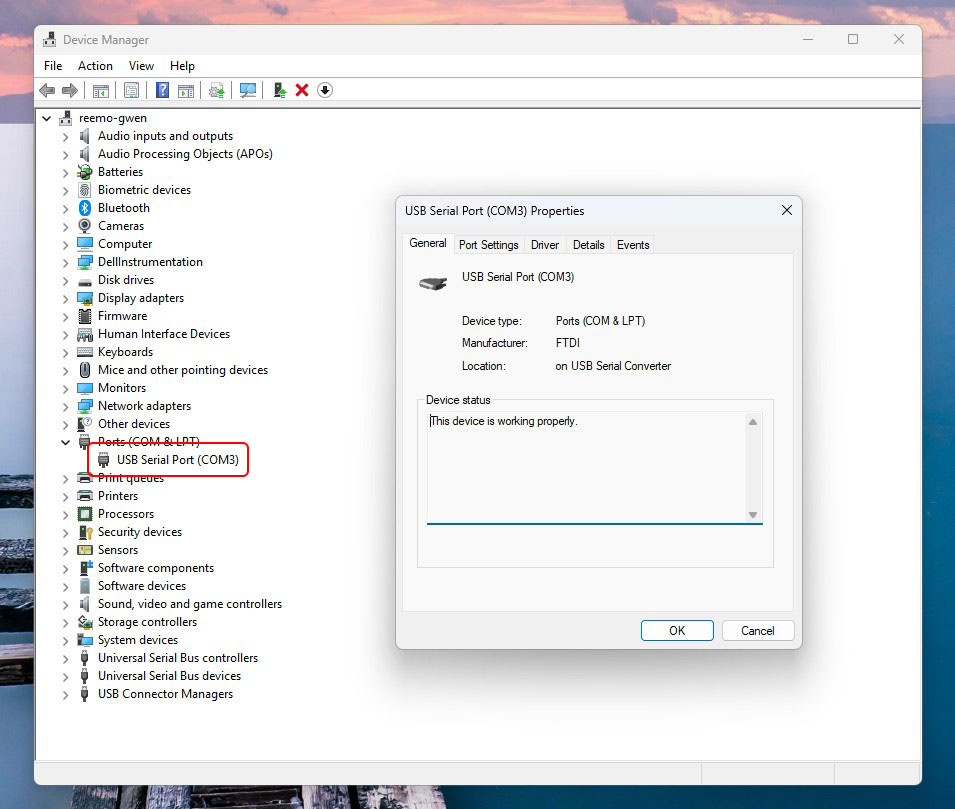Click the Back arrow in the toolbar

coord(47,91)
